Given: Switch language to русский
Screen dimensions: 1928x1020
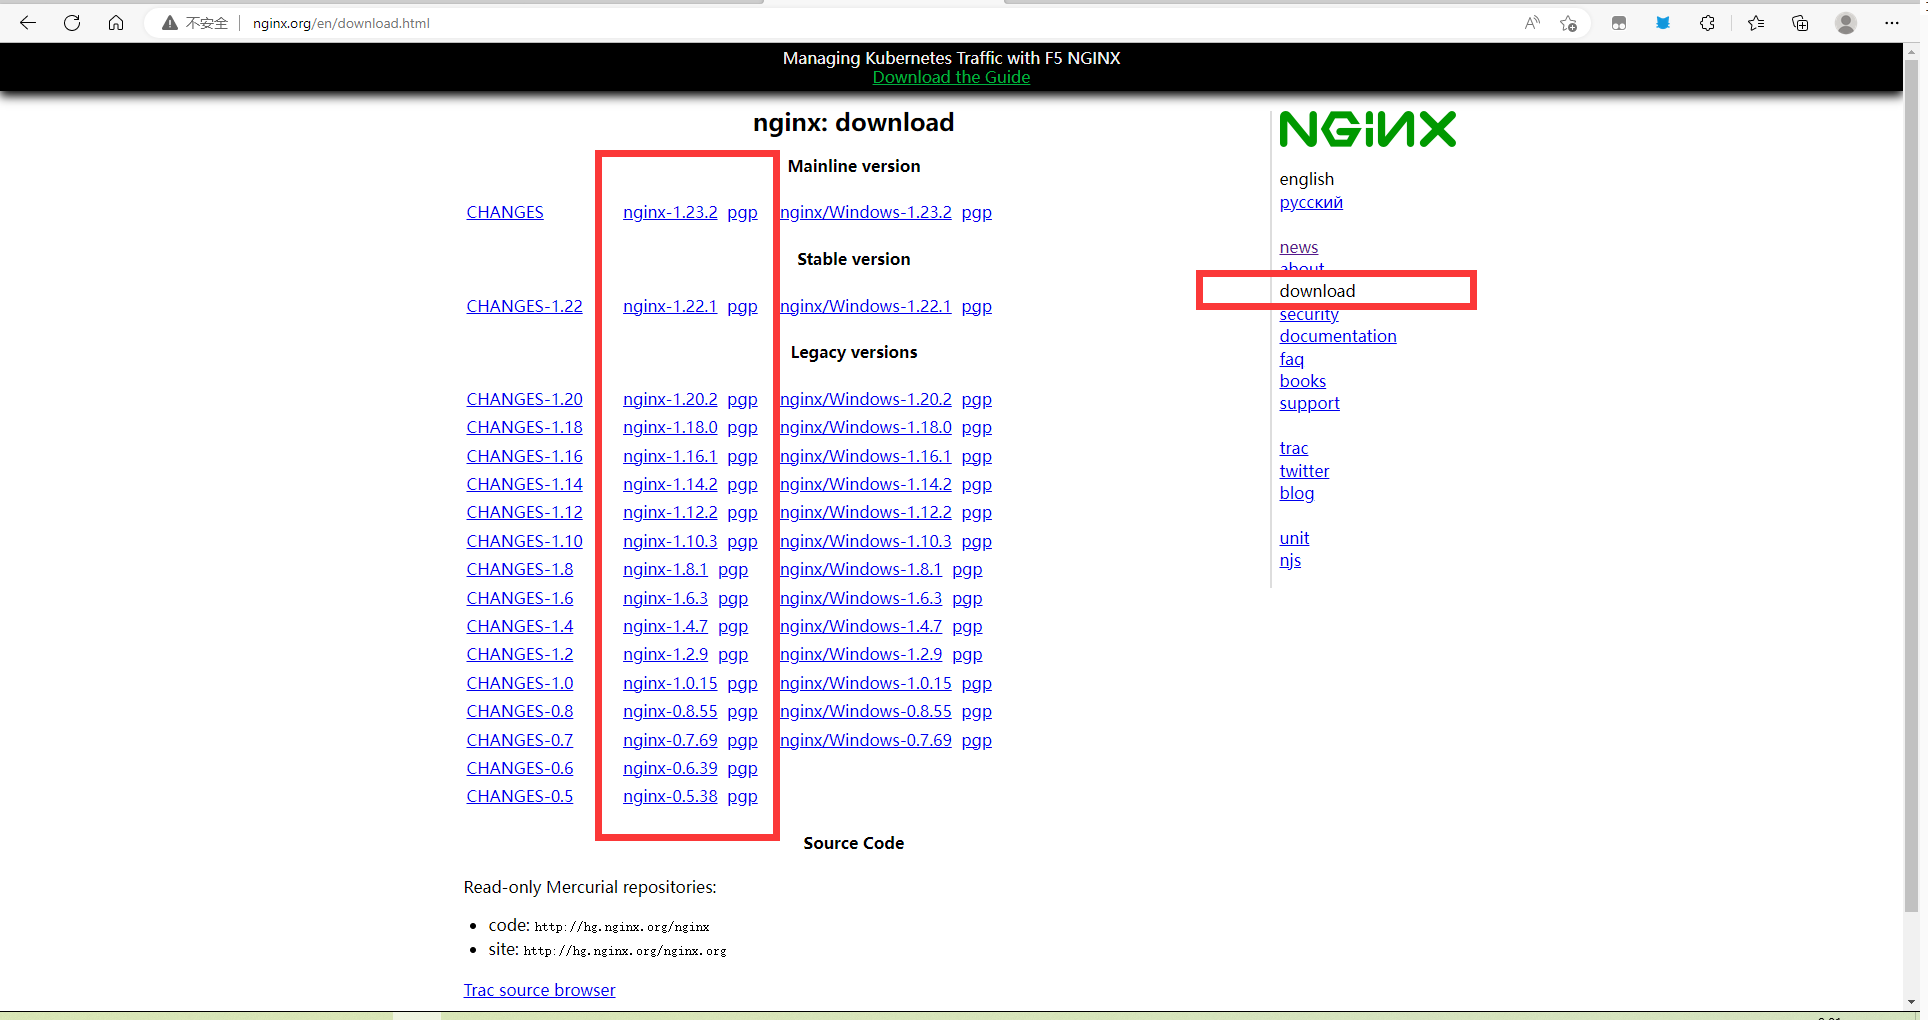Looking at the screenshot, I should (x=1311, y=202).
